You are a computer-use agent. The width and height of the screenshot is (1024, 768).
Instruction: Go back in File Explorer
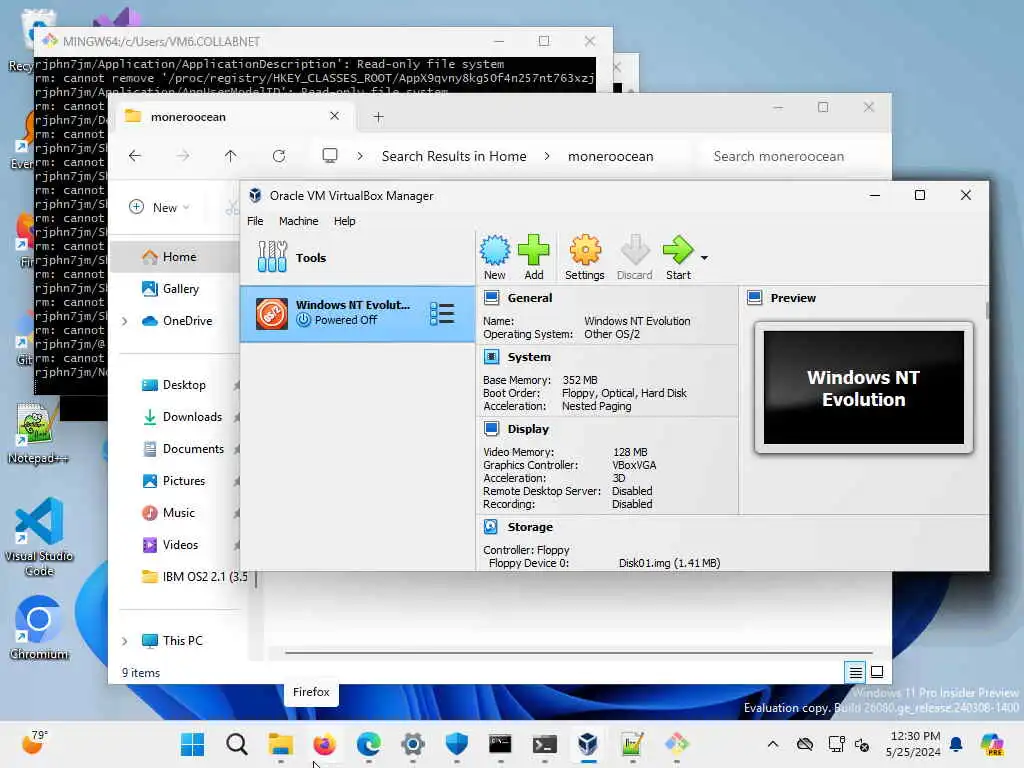coord(135,156)
